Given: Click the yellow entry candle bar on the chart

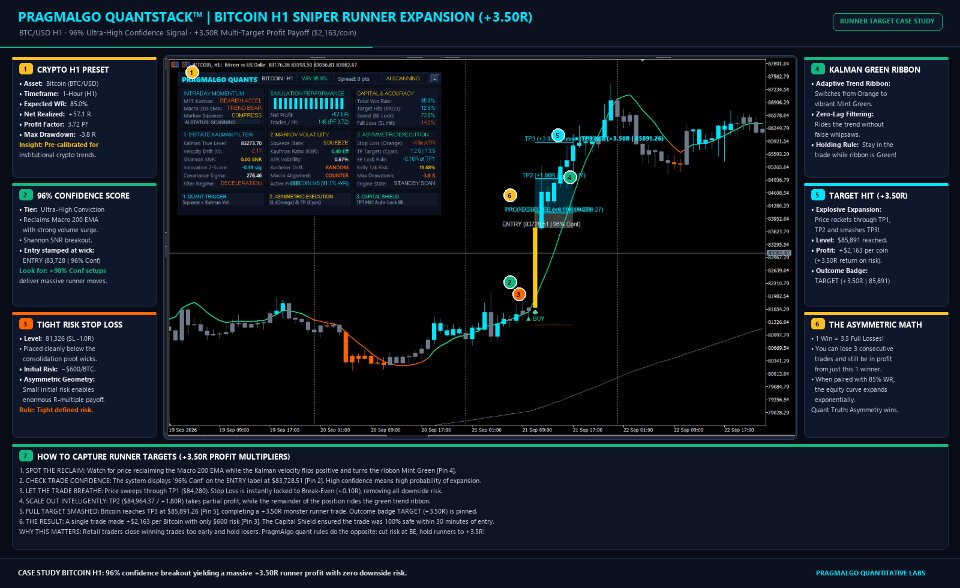Looking at the screenshot, I should 535,267.
